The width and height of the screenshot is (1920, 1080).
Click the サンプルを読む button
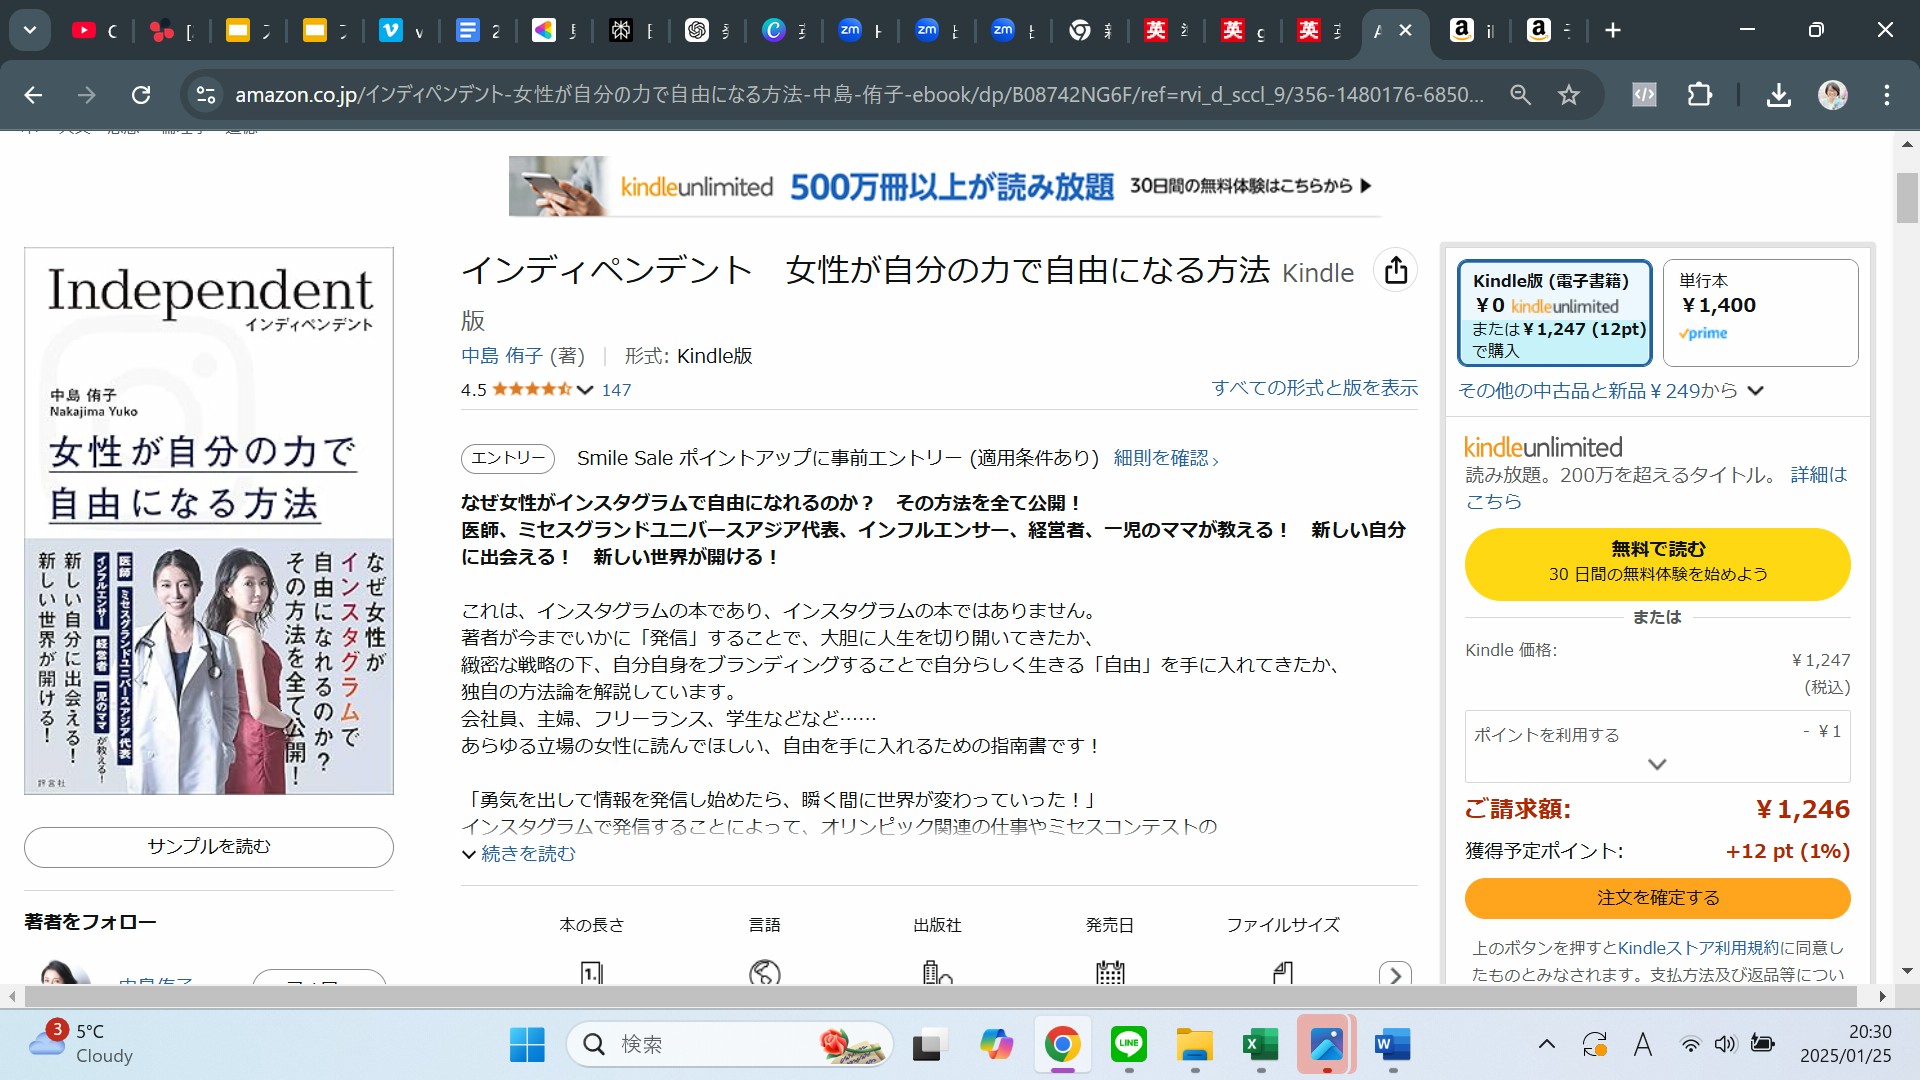(x=209, y=847)
